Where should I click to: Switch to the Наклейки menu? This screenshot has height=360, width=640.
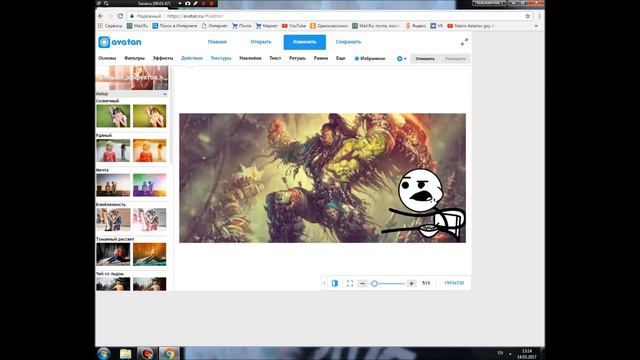[250, 58]
